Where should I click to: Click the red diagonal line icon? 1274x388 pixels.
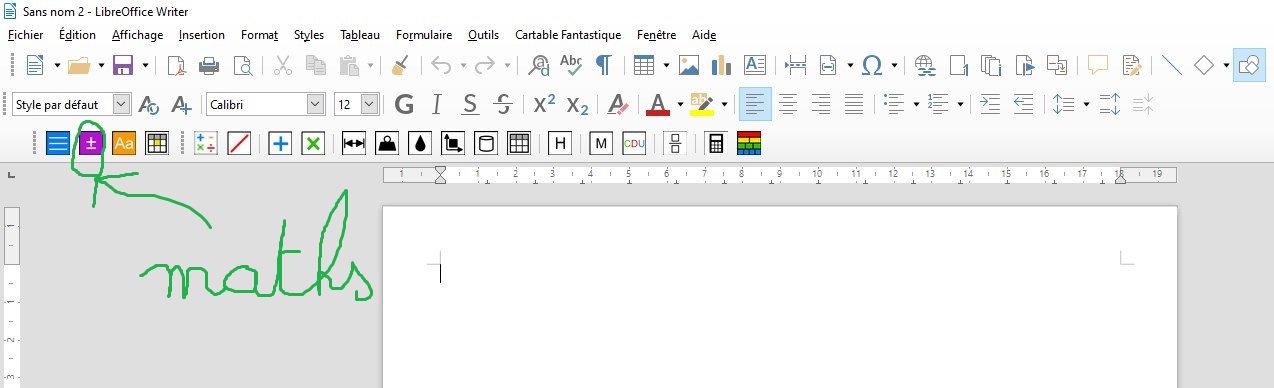(x=239, y=143)
